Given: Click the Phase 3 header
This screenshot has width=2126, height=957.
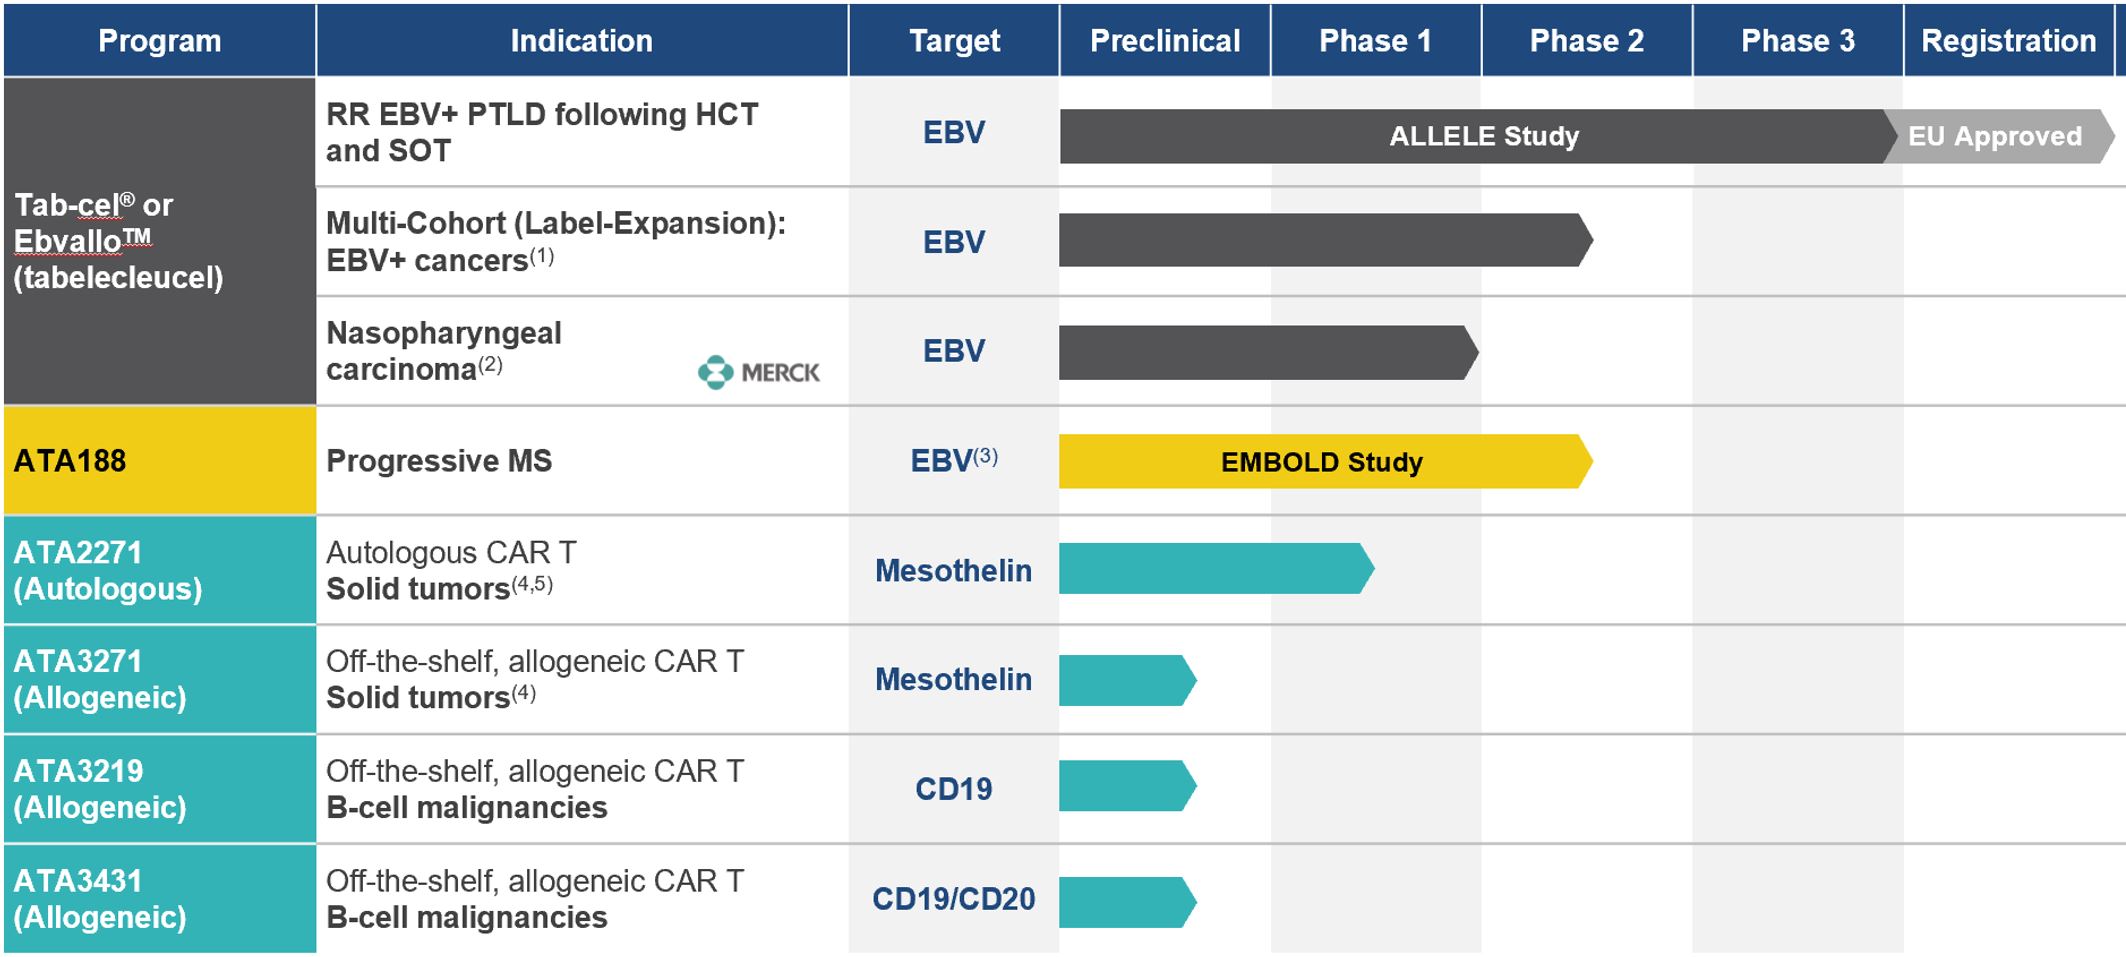Looking at the screenshot, I should tap(1798, 40).
